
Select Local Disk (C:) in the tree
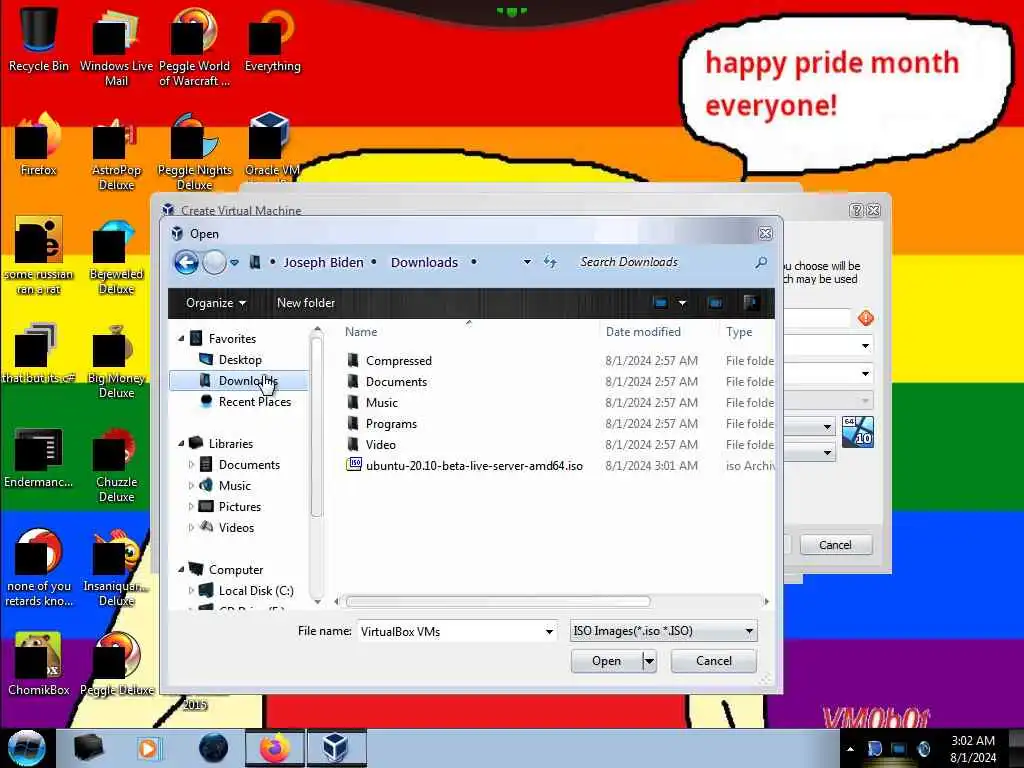pos(256,590)
